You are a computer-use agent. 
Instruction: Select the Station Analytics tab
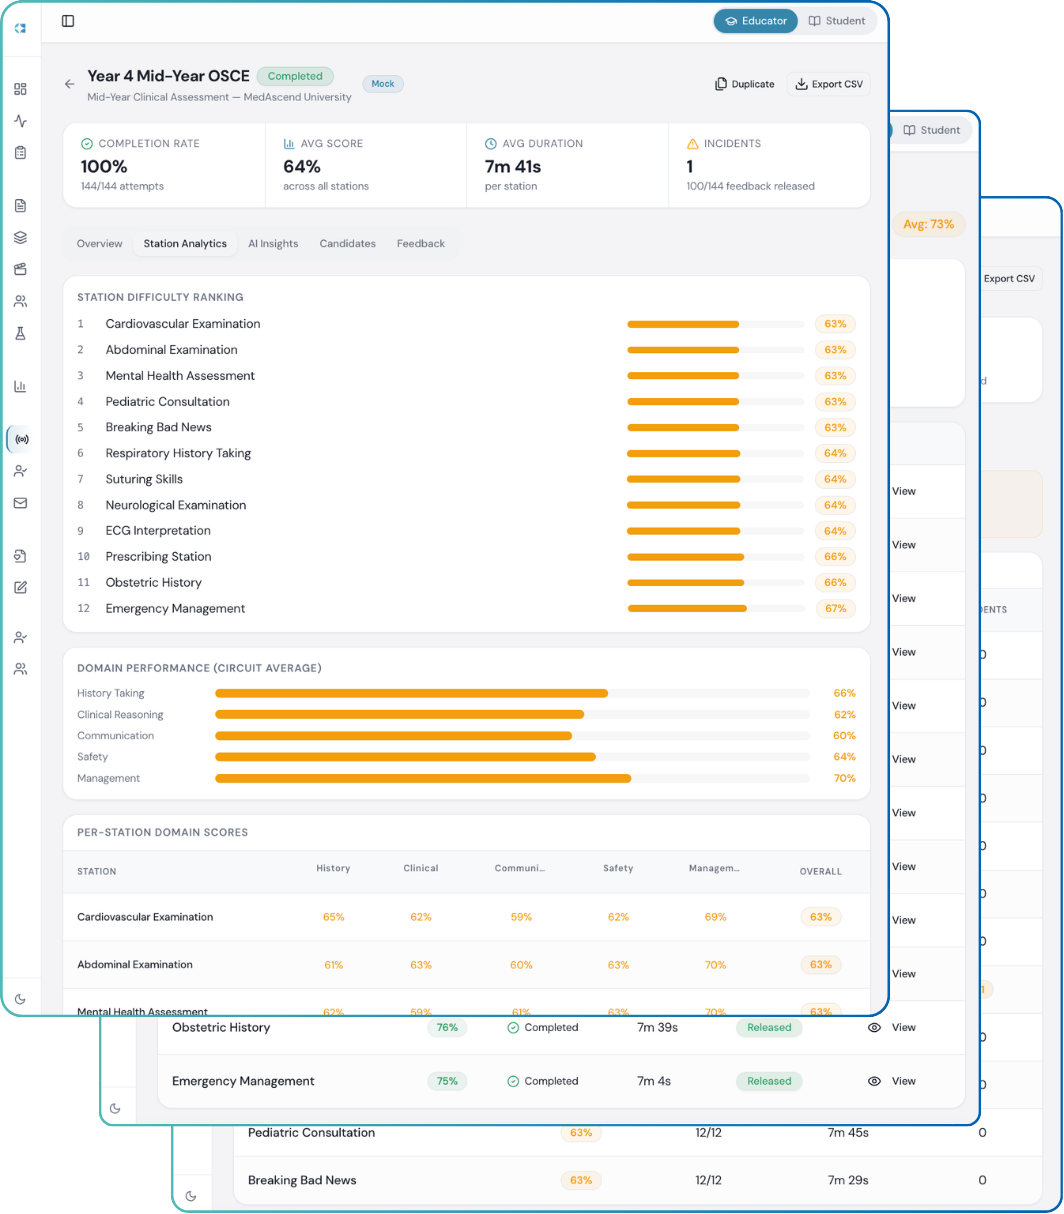(185, 243)
